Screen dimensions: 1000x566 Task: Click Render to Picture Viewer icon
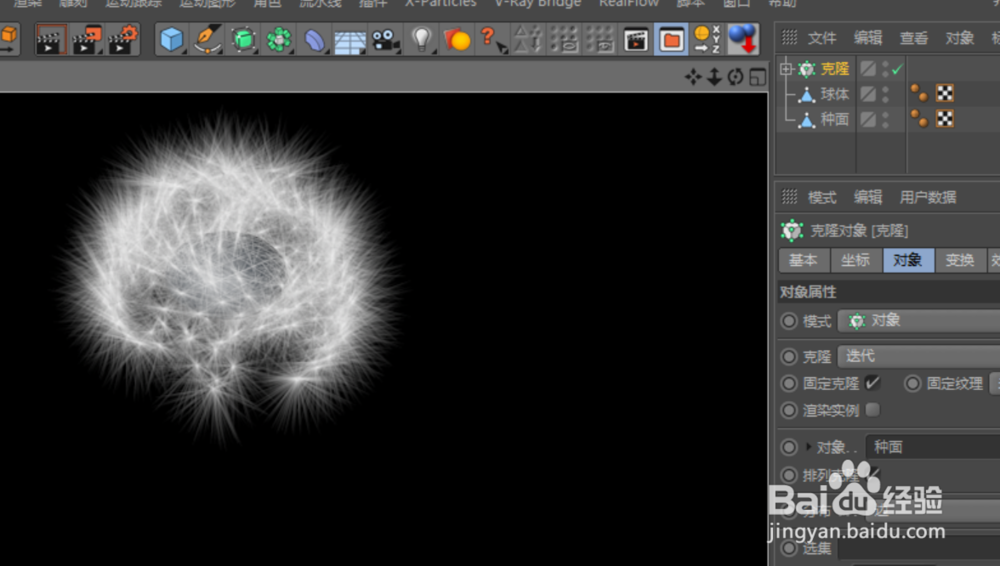[x=87, y=40]
